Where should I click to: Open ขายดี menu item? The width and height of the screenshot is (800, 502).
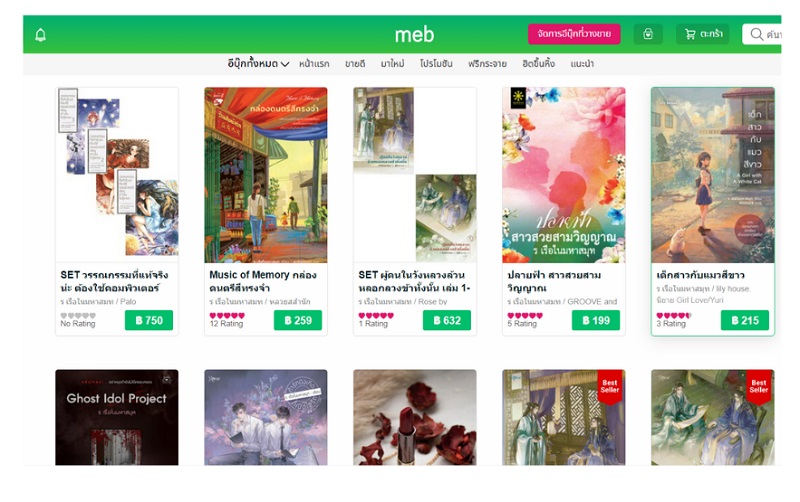point(355,64)
